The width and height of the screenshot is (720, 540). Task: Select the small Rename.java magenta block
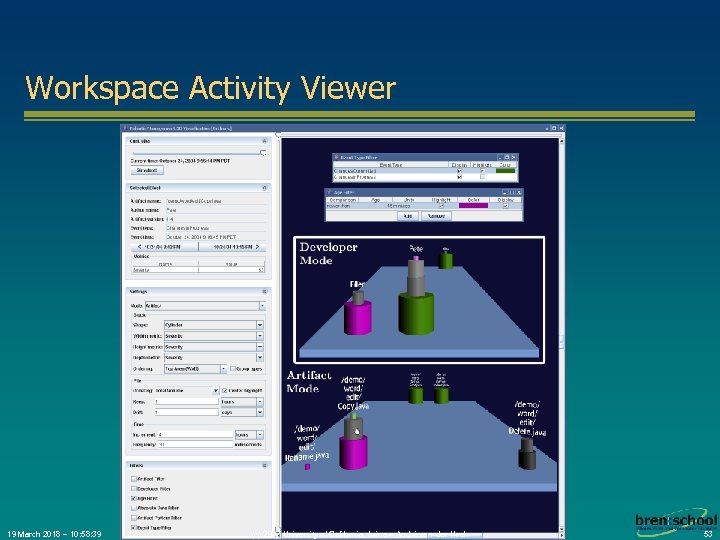[x=307, y=467]
